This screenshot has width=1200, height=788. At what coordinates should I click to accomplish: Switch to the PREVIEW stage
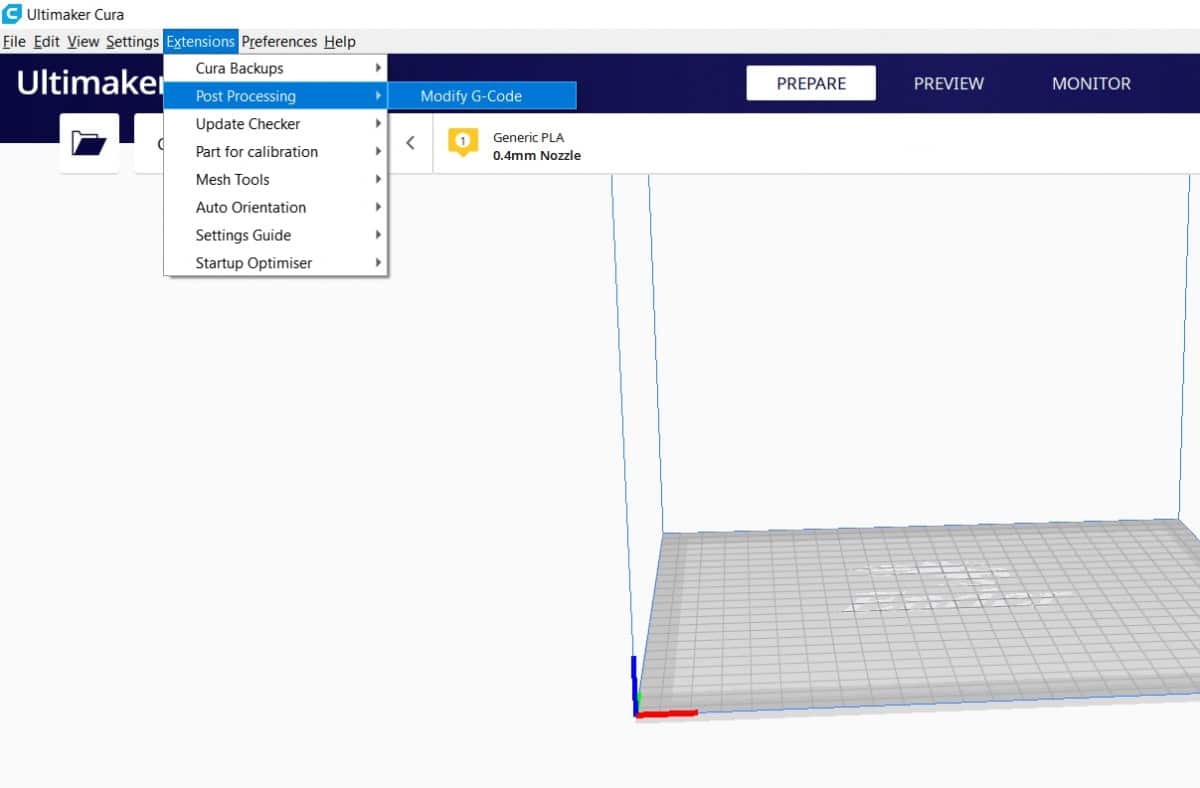tap(949, 84)
